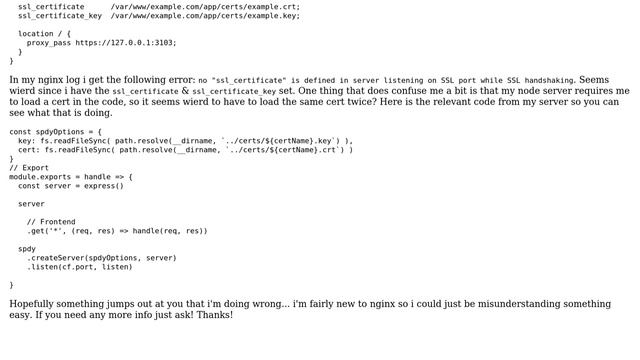Click the word 'spdy' in the code

[27, 249]
